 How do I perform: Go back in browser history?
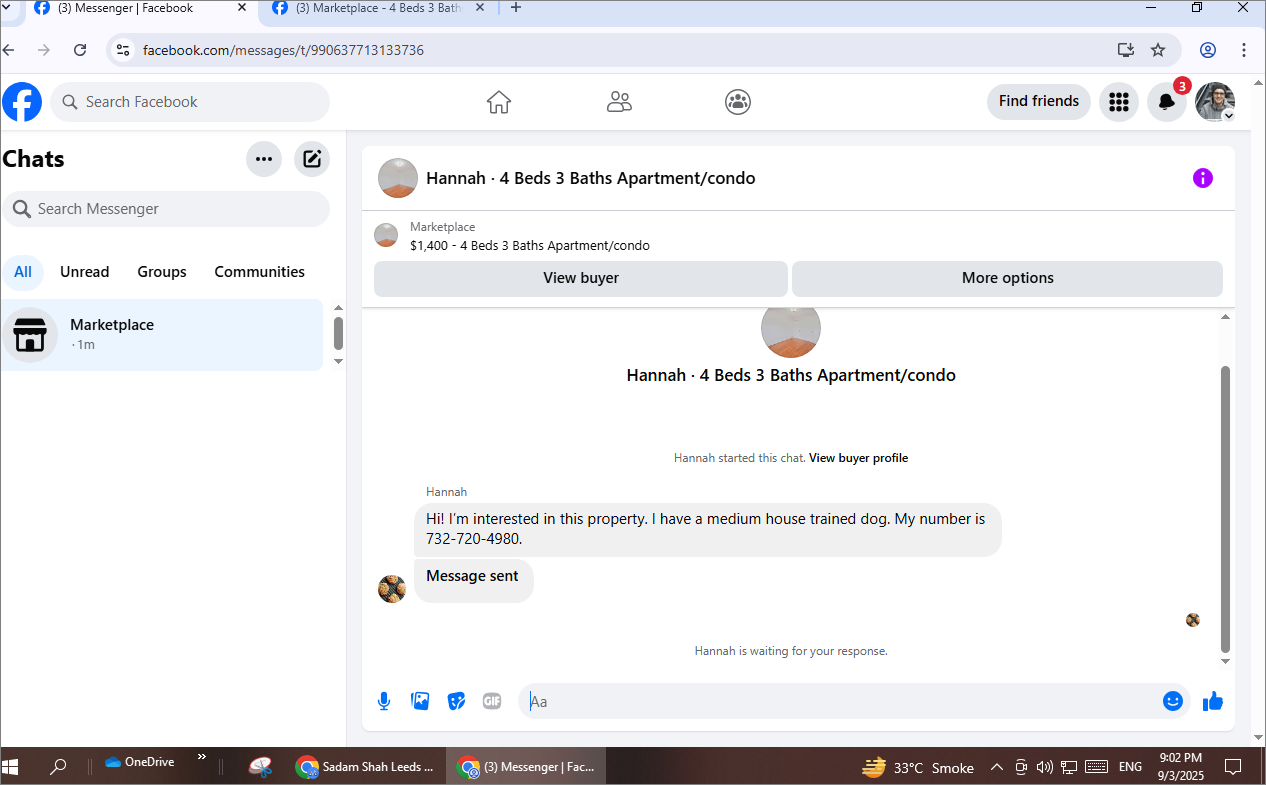pos(9,50)
